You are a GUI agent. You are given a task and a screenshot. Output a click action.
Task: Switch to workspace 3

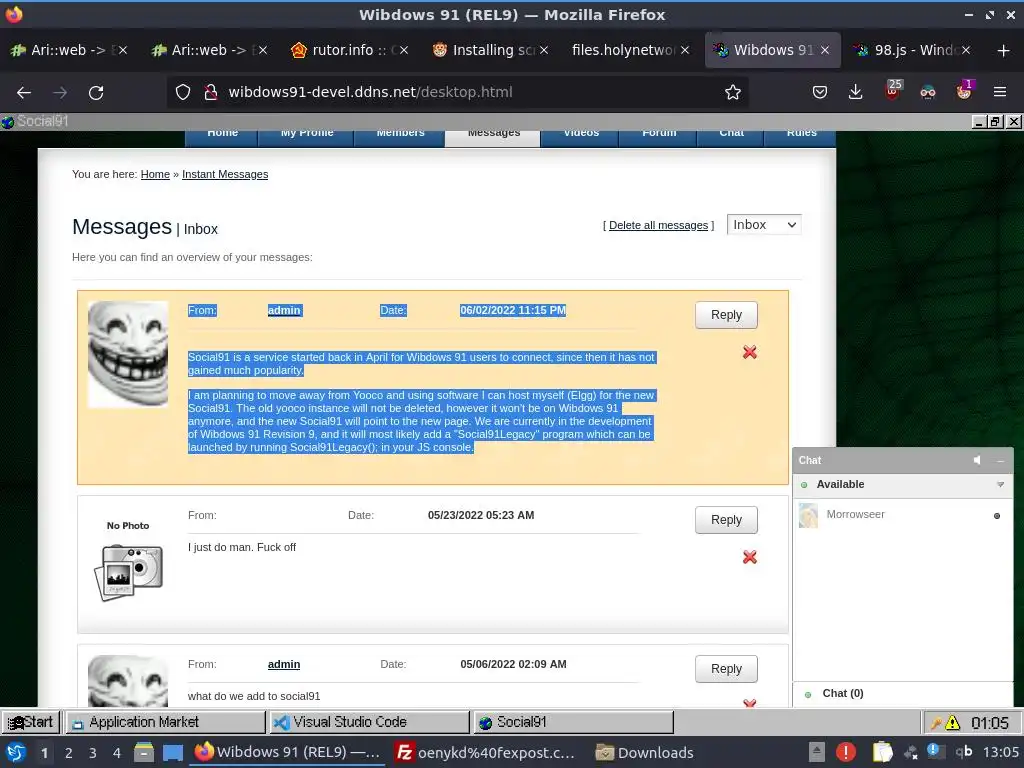[x=93, y=753]
